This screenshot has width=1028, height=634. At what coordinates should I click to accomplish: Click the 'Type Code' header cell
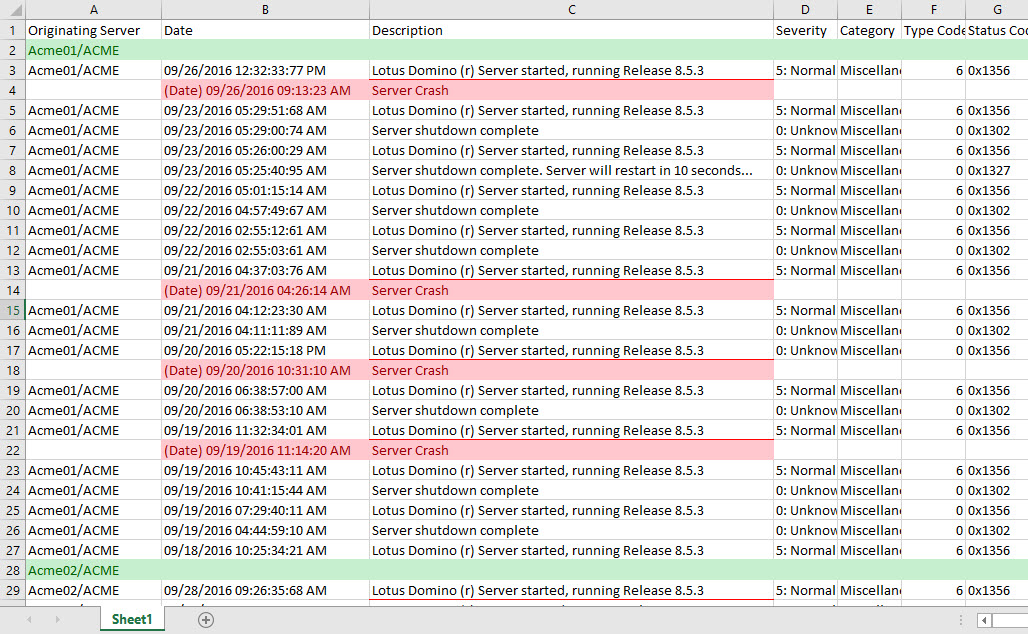[934, 30]
